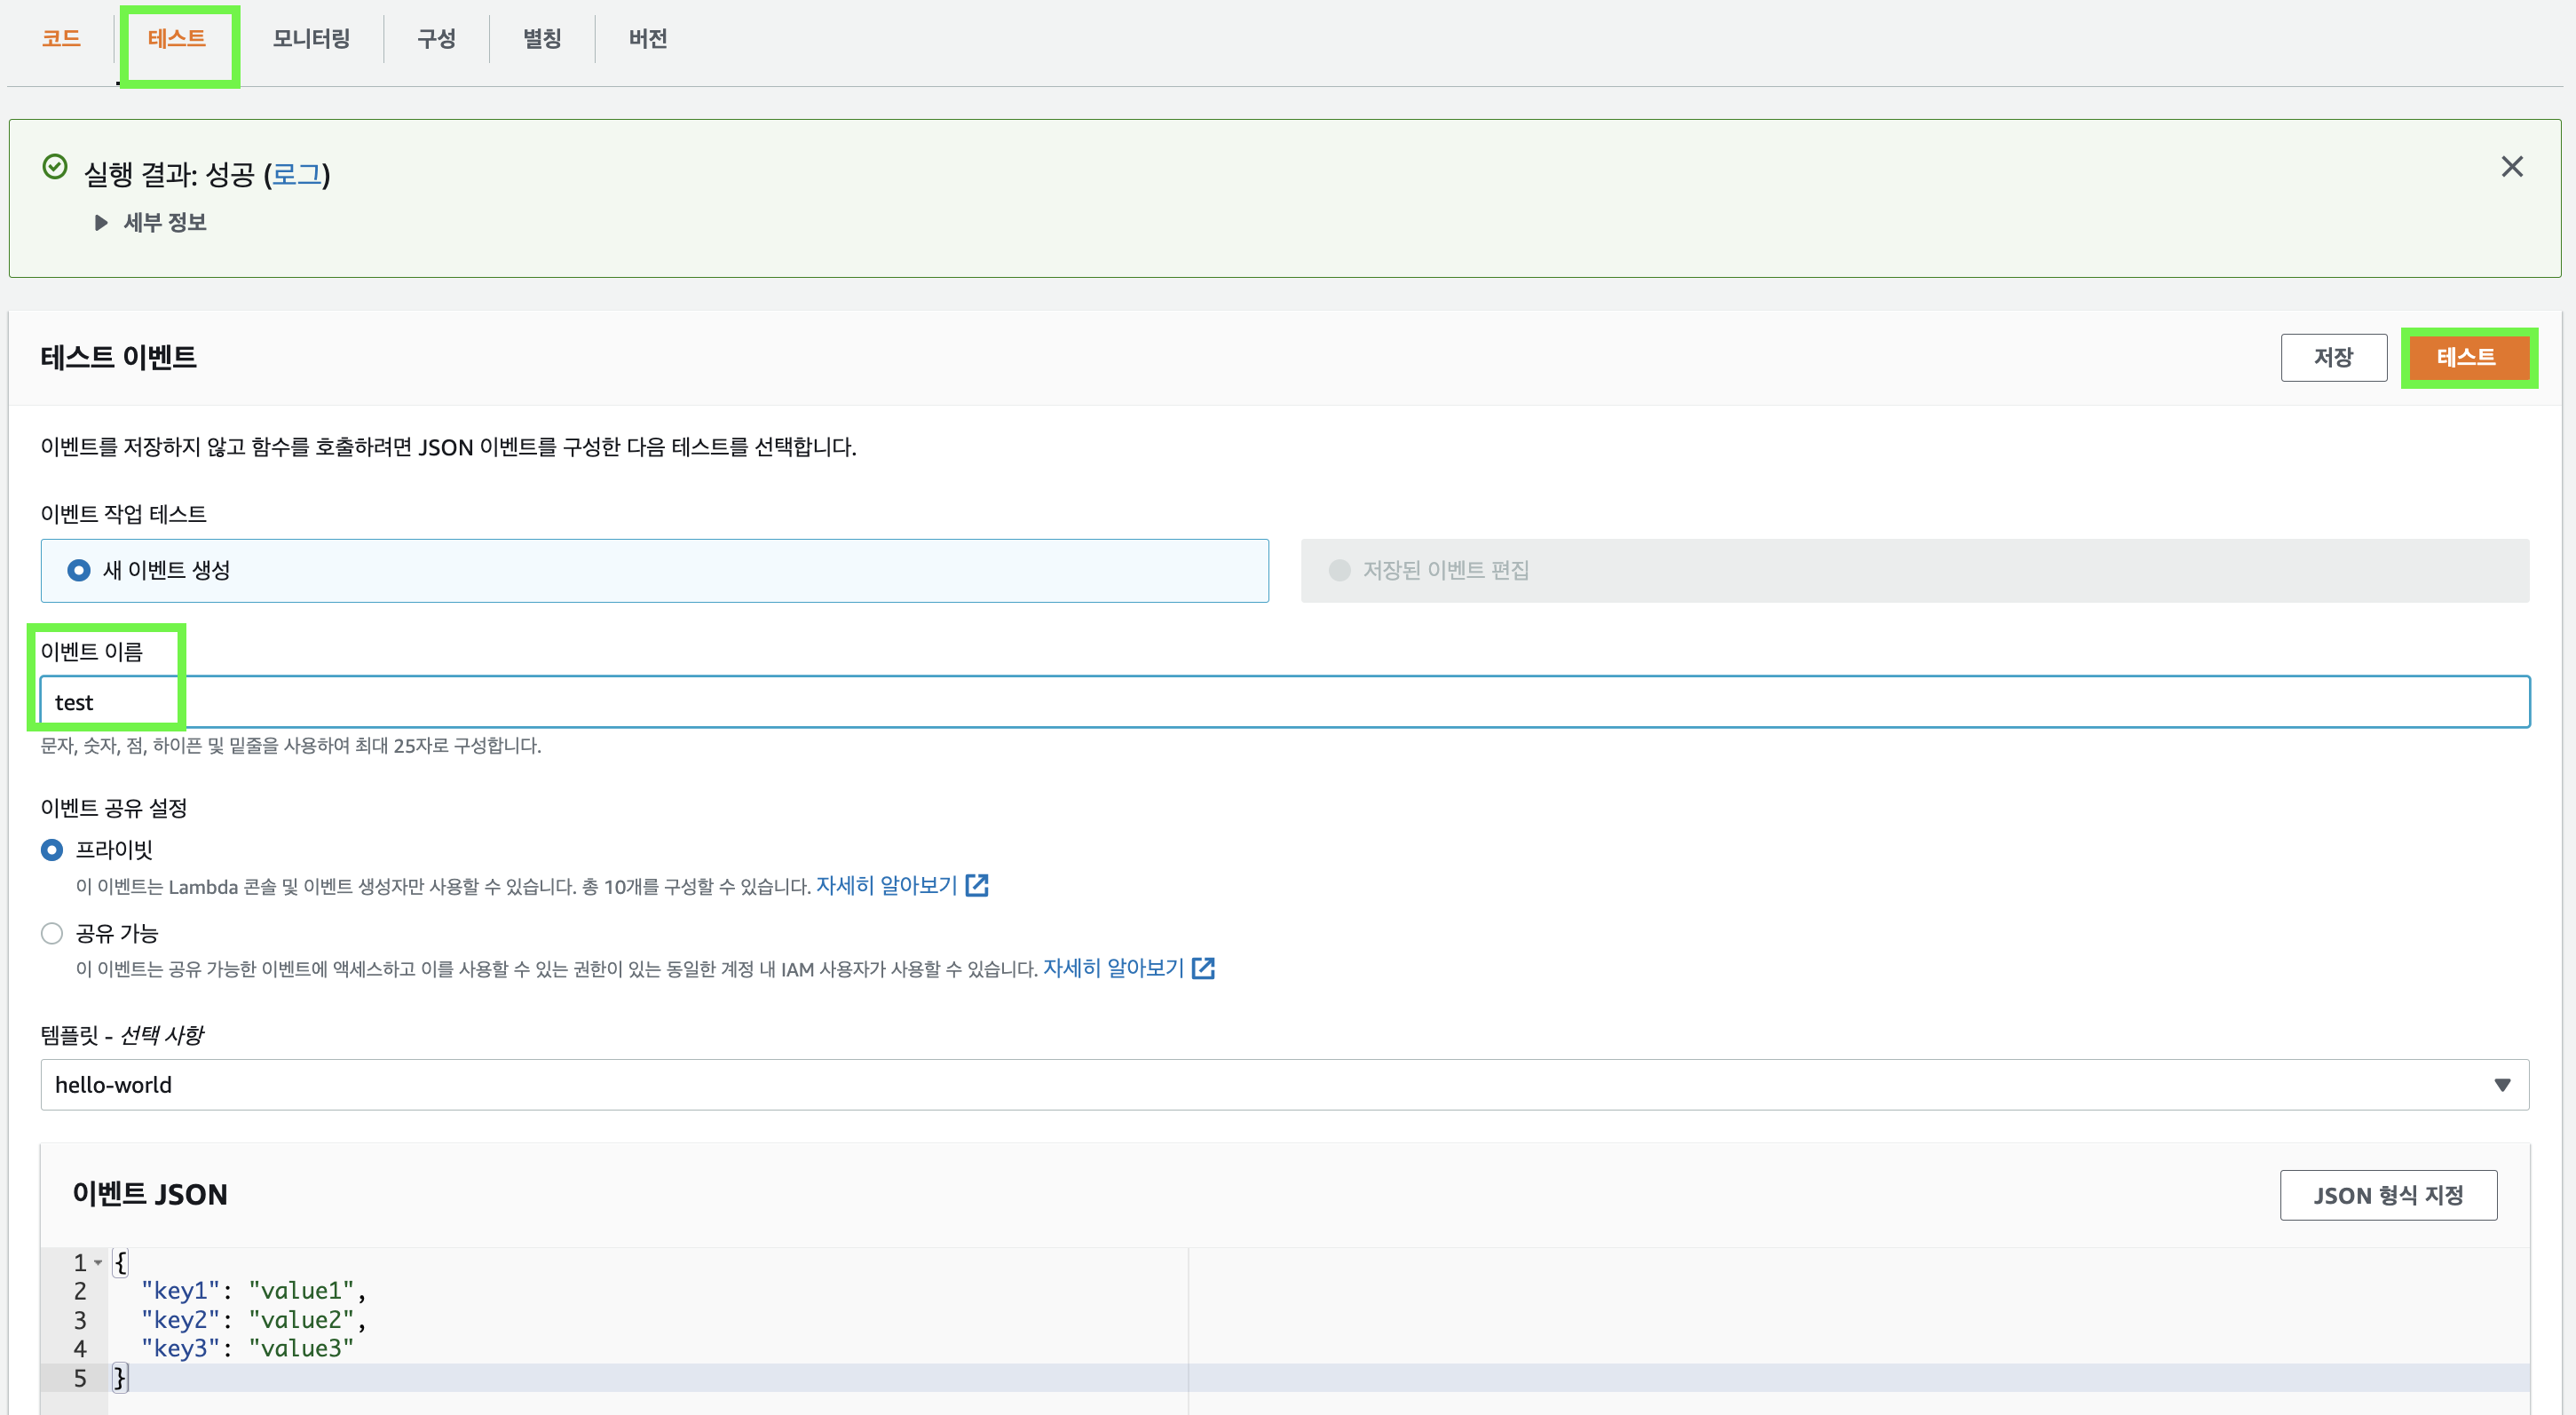Image resolution: width=2576 pixels, height=1415 pixels.
Task: Dismiss the execution result banner with X
Action: (2511, 167)
